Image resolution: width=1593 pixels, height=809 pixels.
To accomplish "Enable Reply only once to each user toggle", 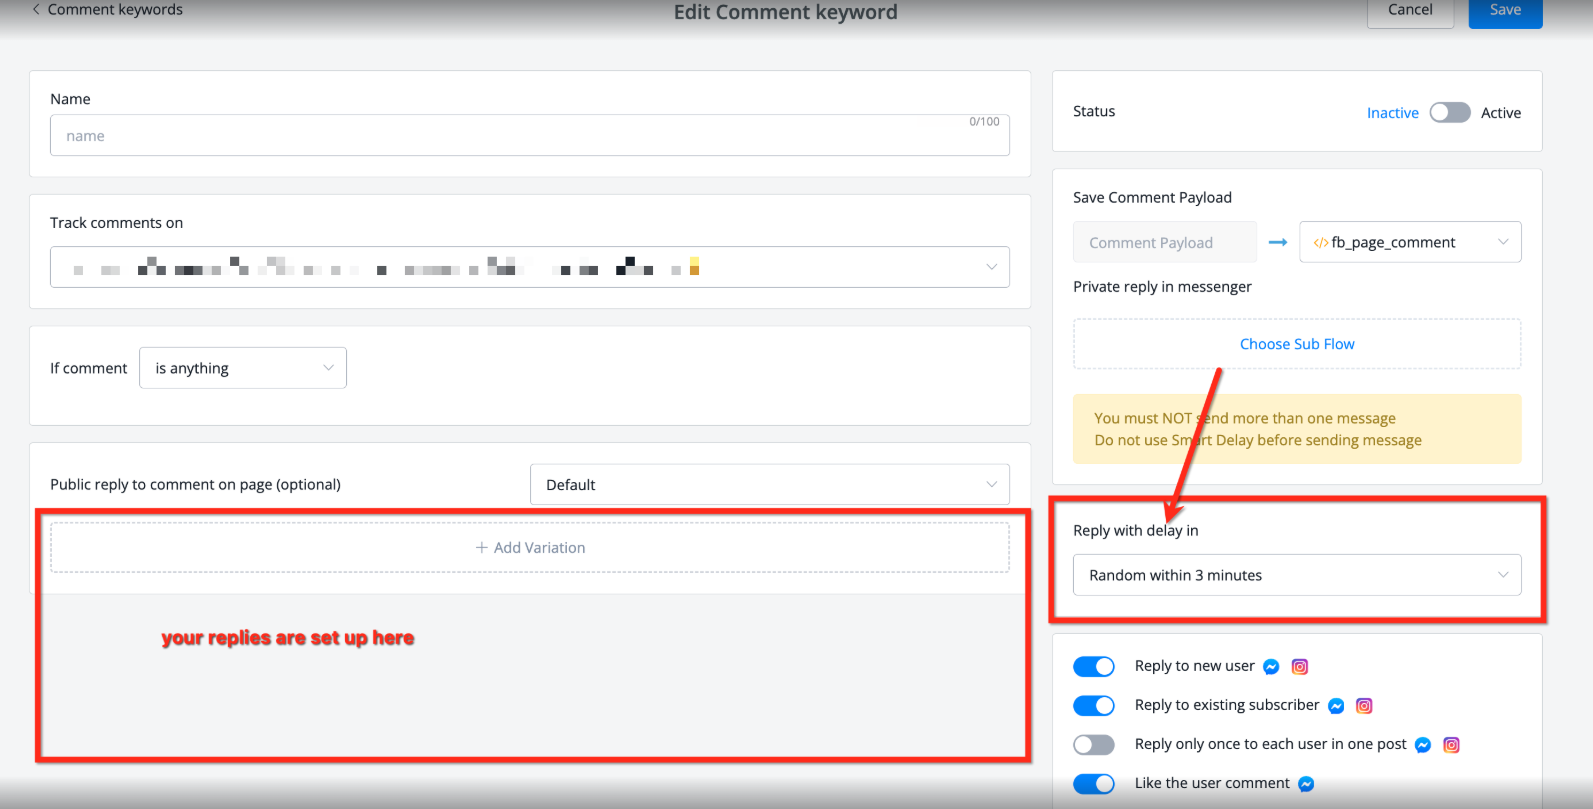I will pyautogui.click(x=1093, y=745).
